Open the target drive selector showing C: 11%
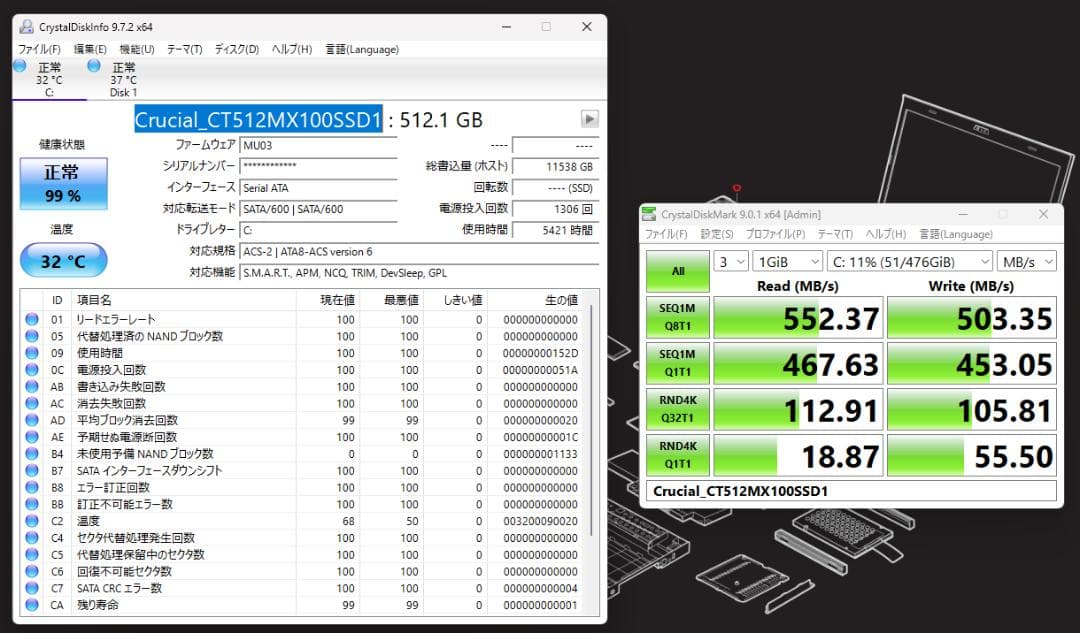1080x633 pixels. point(907,261)
